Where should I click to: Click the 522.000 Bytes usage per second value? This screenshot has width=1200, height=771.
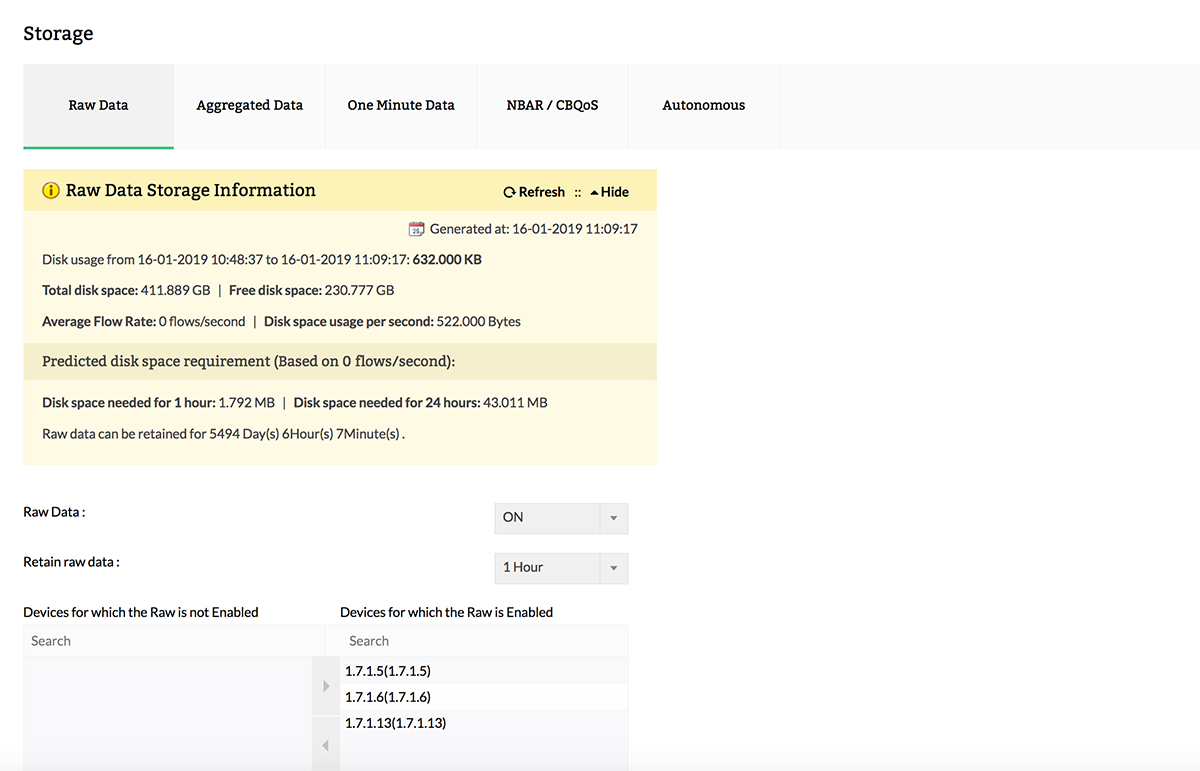tap(479, 322)
